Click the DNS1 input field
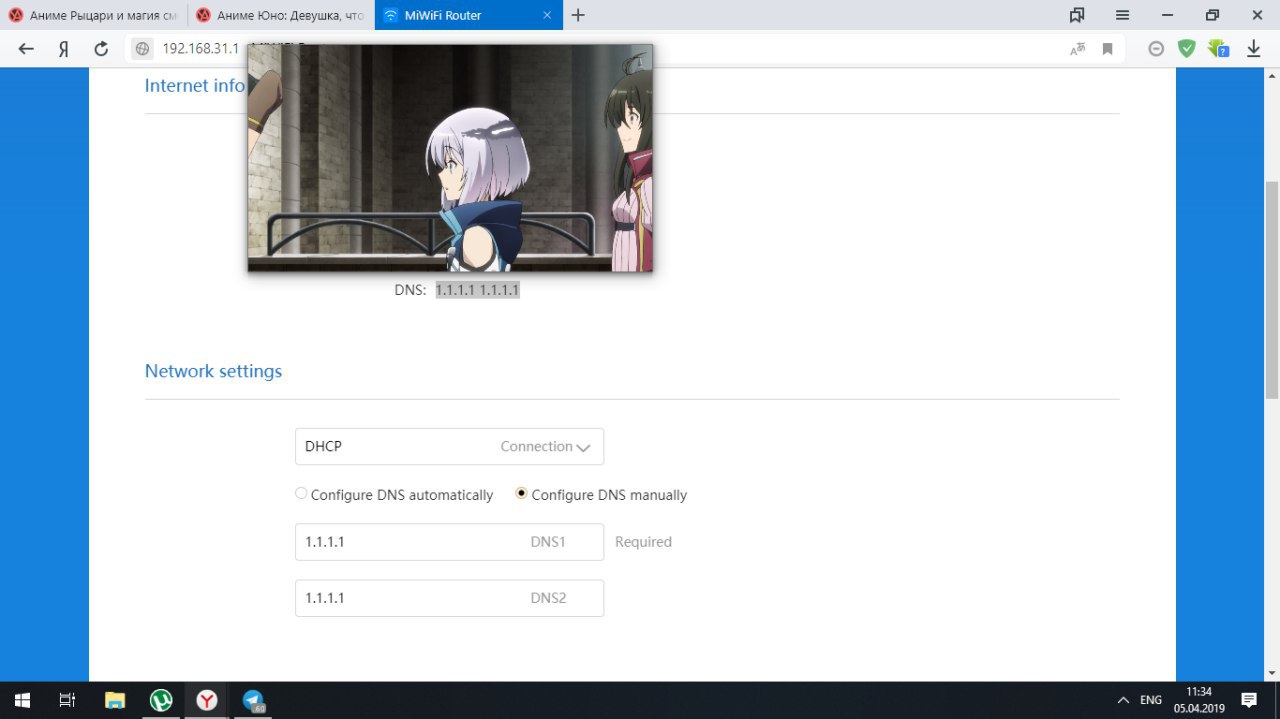The width and height of the screenshot is (1280, 719). pyautogui.click(x=449, y=542)
